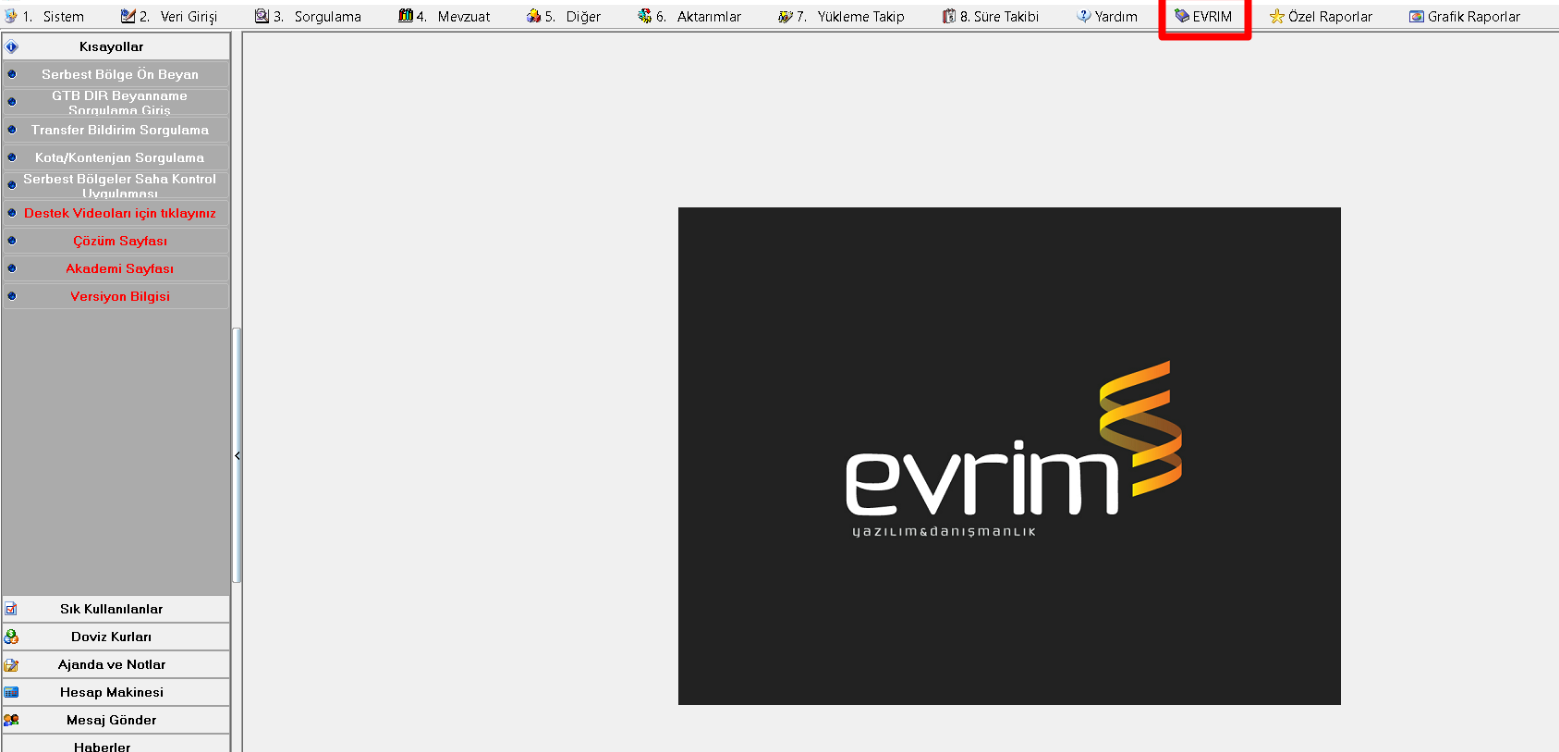Open the Grafik Raporlar menu

(1465, 16)
